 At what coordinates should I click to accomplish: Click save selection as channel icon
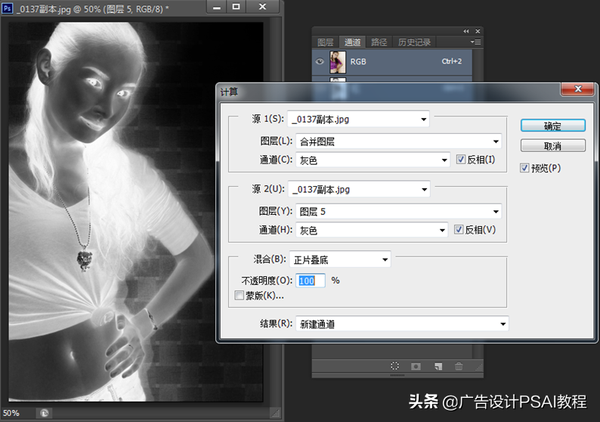click(416, 367)
